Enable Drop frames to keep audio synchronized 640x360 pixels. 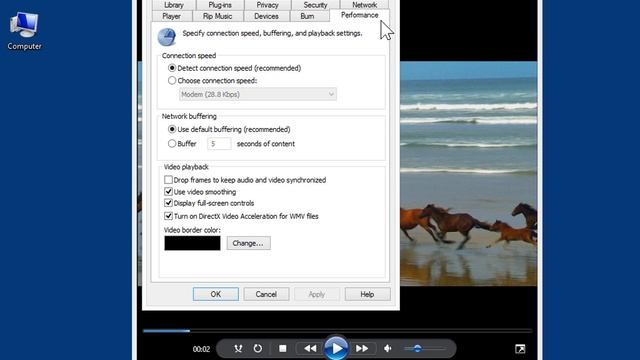(168, 180)
